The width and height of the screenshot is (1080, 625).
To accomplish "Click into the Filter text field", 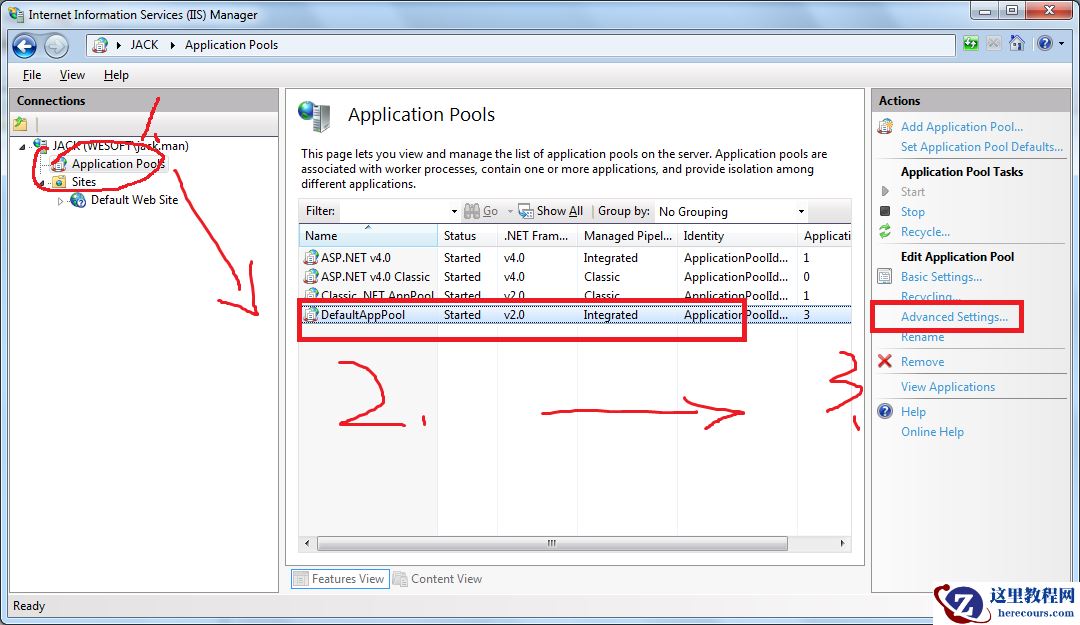I will point(393,211).
